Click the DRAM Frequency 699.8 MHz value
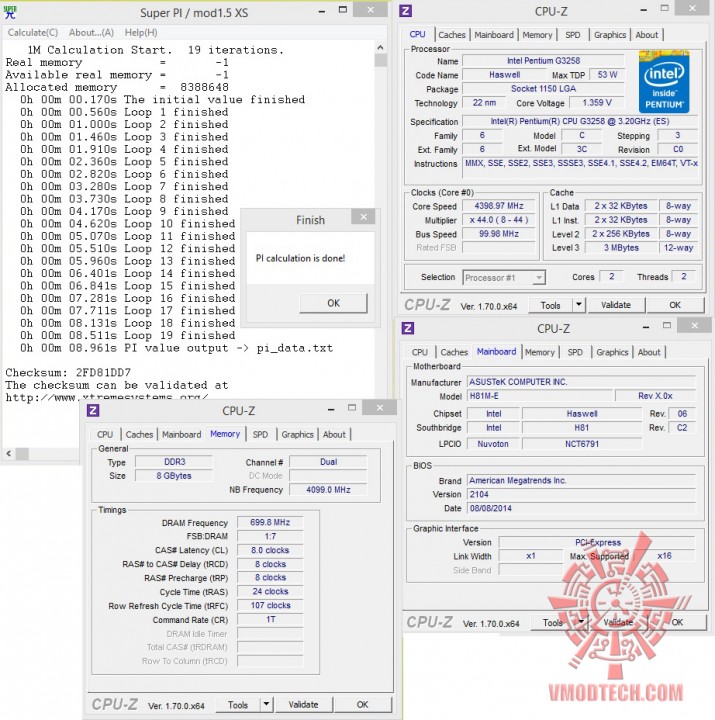715x720 pixels. point(270,523)
